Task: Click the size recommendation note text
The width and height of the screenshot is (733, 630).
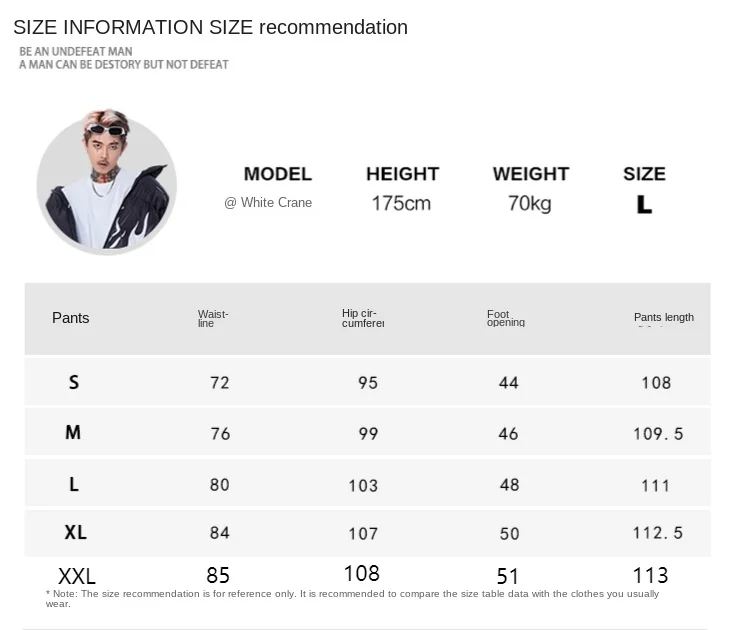Action: (x=352, y=598)
